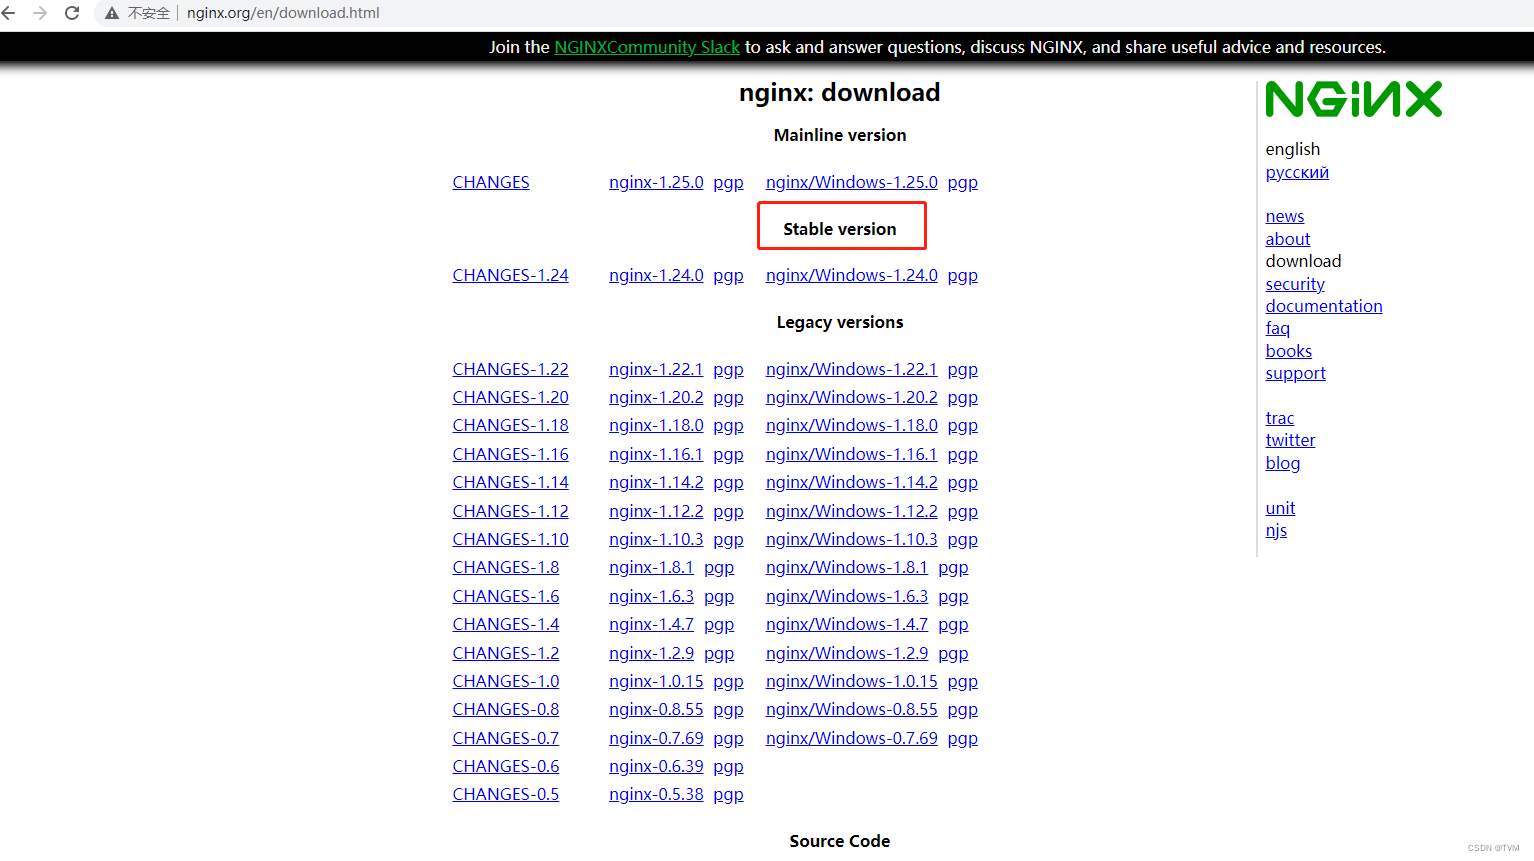Go to the security page
The image size is (1534, 861).
pyautogui.click(x=1294, y=284)
